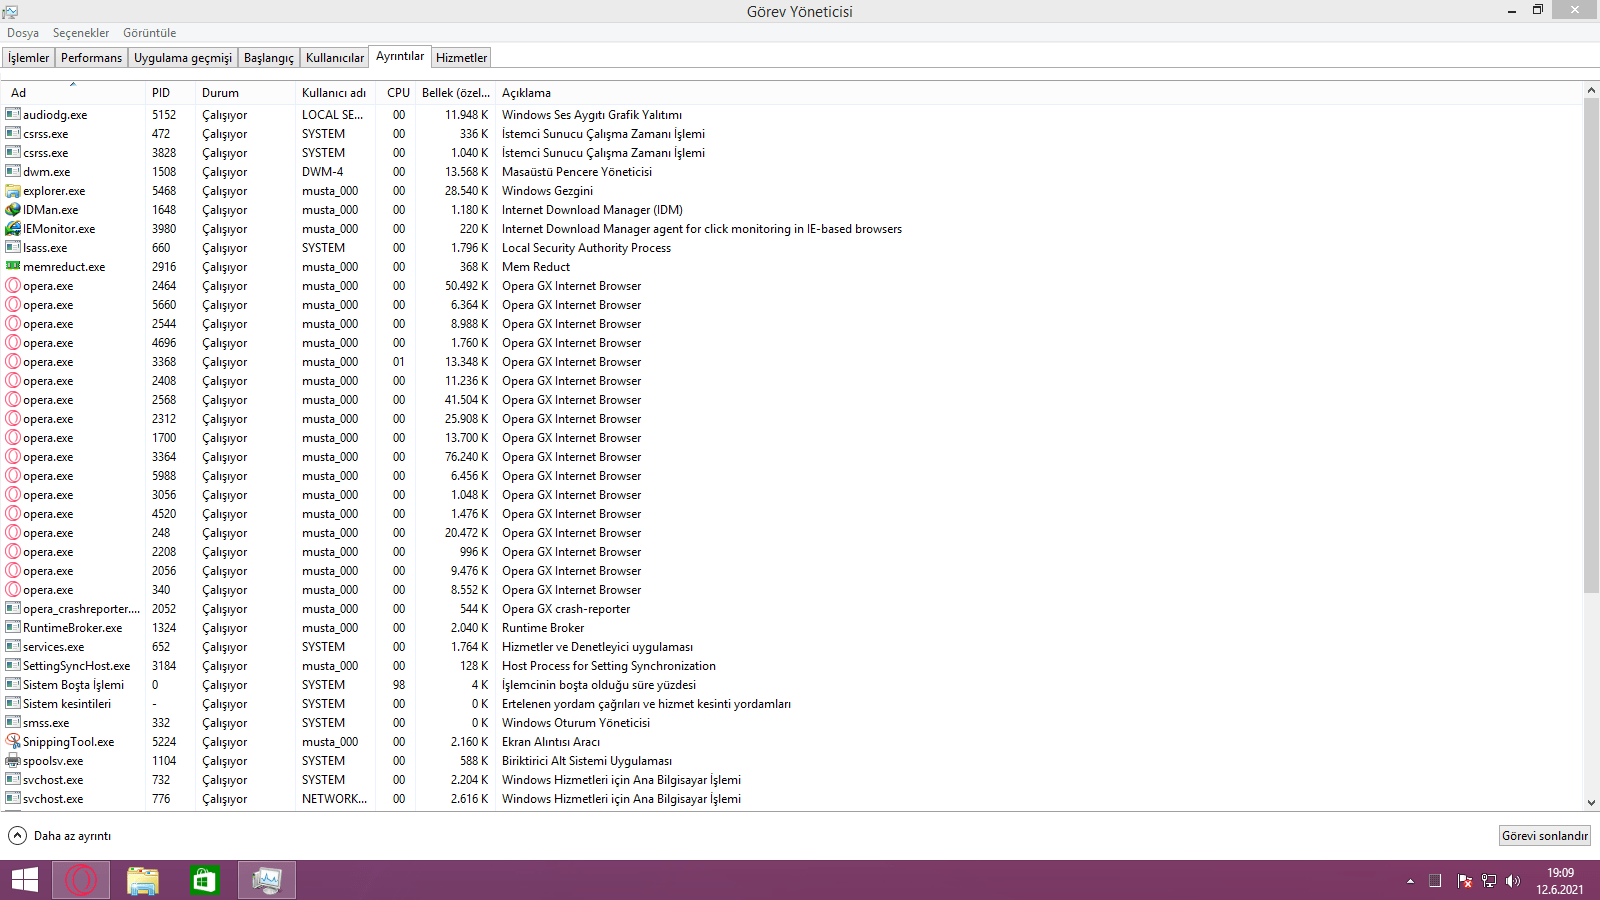
Task: Click the Görev Yöneticisi taskbar icon
Action: 267,880
